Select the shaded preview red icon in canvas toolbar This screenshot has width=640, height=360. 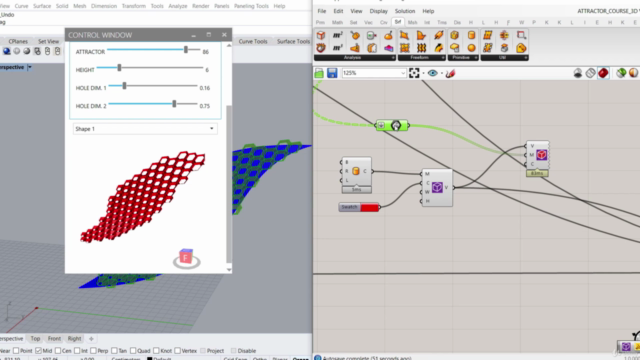(603, 73)
